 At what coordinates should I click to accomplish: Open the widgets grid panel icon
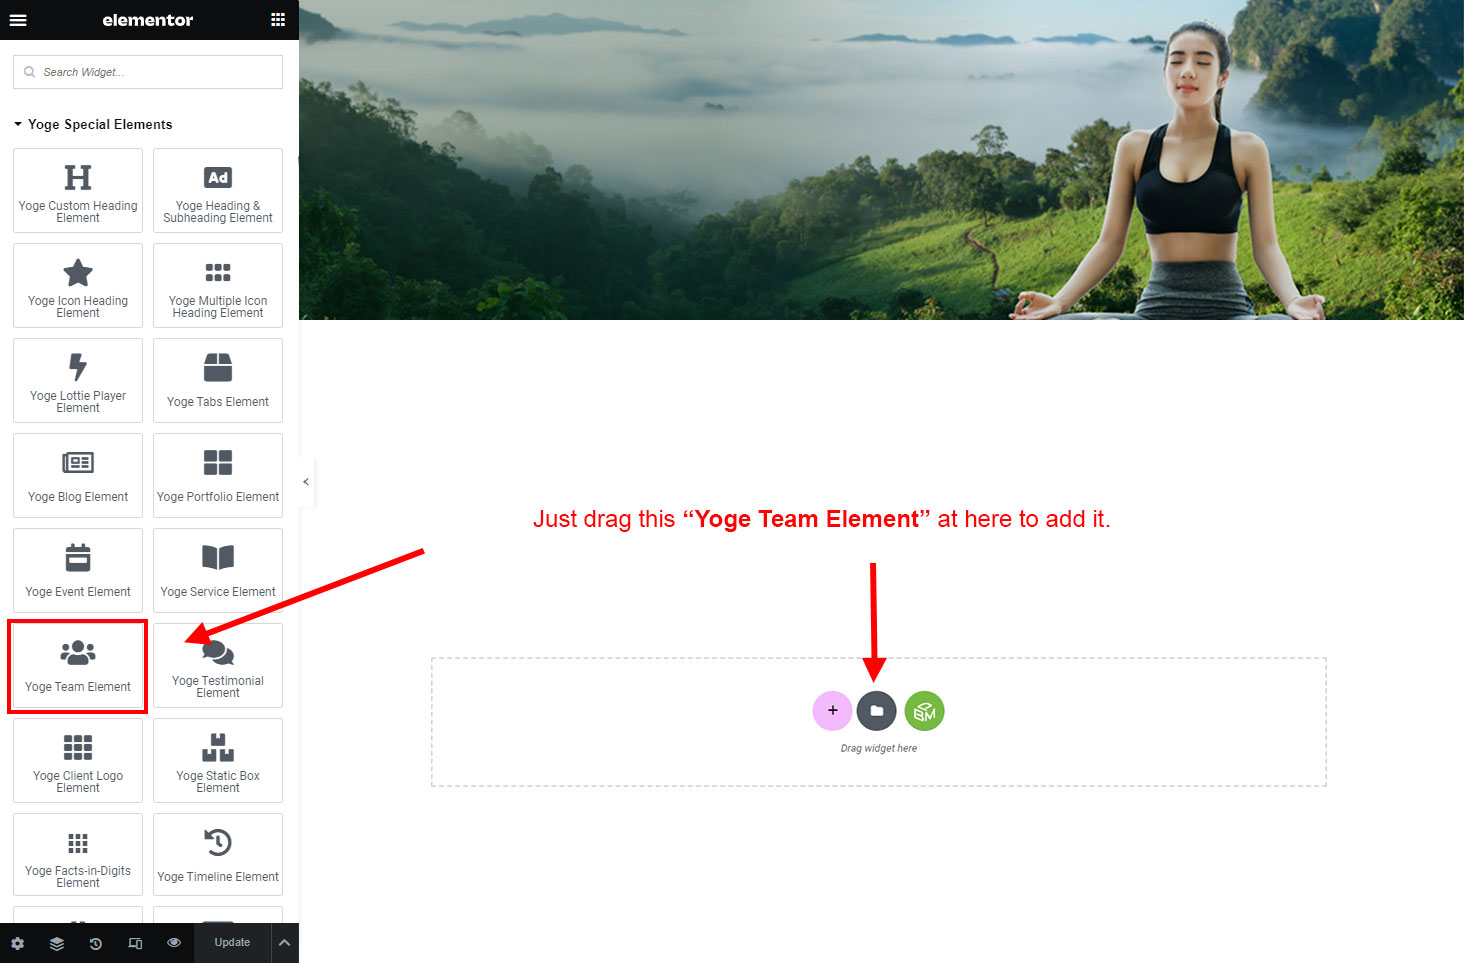(x=278, y=20)
